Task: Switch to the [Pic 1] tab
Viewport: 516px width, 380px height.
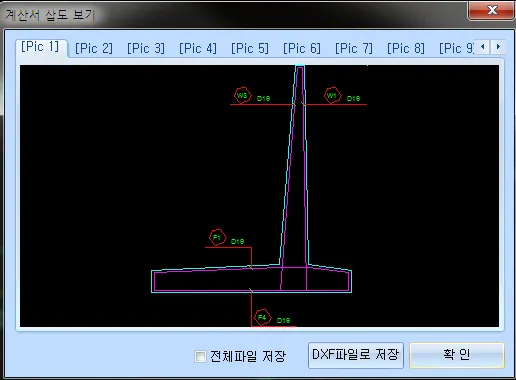Action: click(x=40, y=47)
